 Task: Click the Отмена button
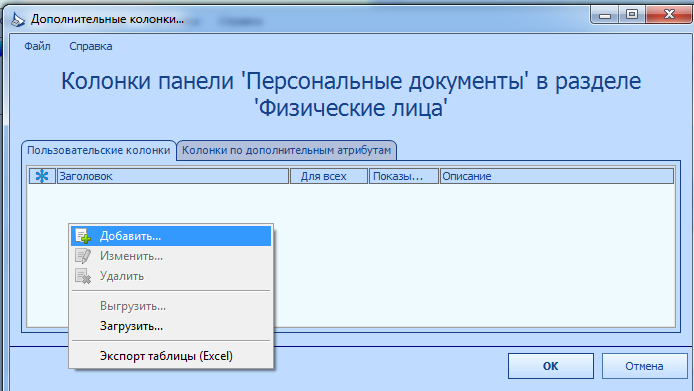coord(644,366)
